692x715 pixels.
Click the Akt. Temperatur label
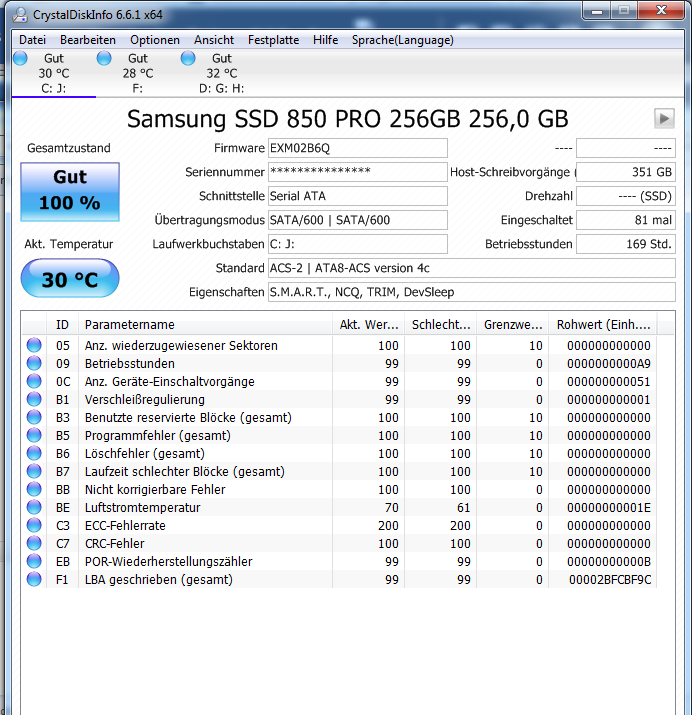69,244
